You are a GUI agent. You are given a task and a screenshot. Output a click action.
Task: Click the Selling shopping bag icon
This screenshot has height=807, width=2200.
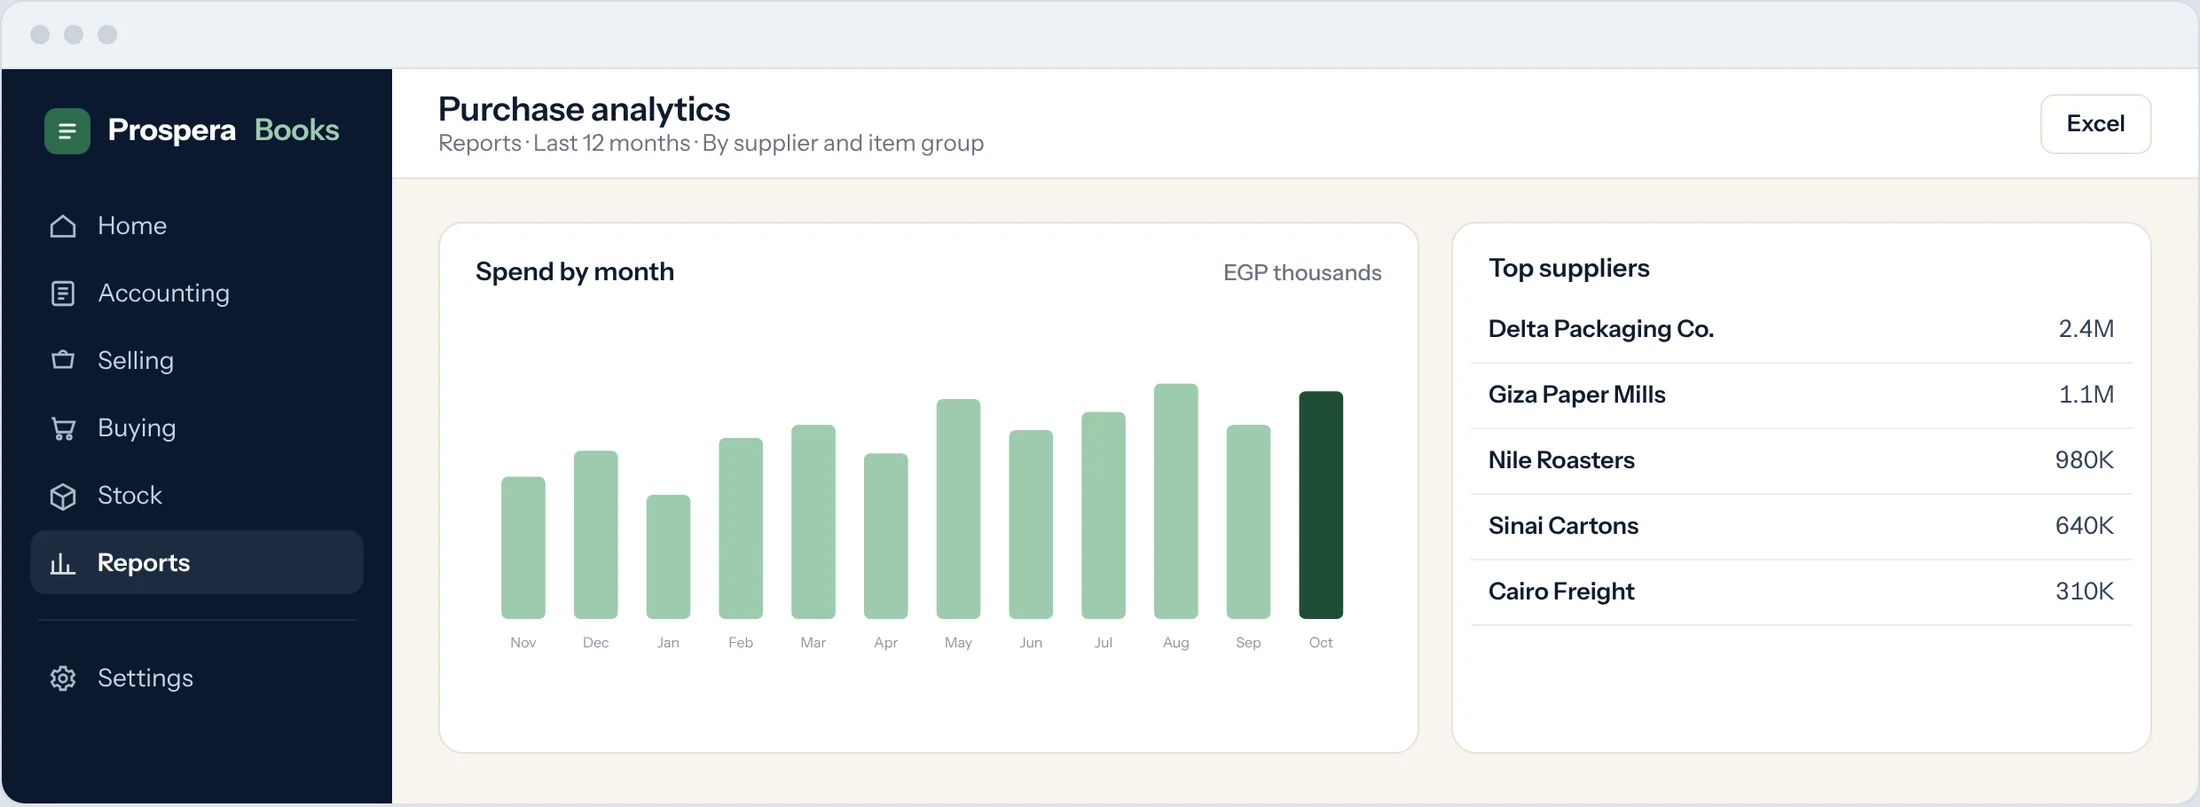[63, 360]
